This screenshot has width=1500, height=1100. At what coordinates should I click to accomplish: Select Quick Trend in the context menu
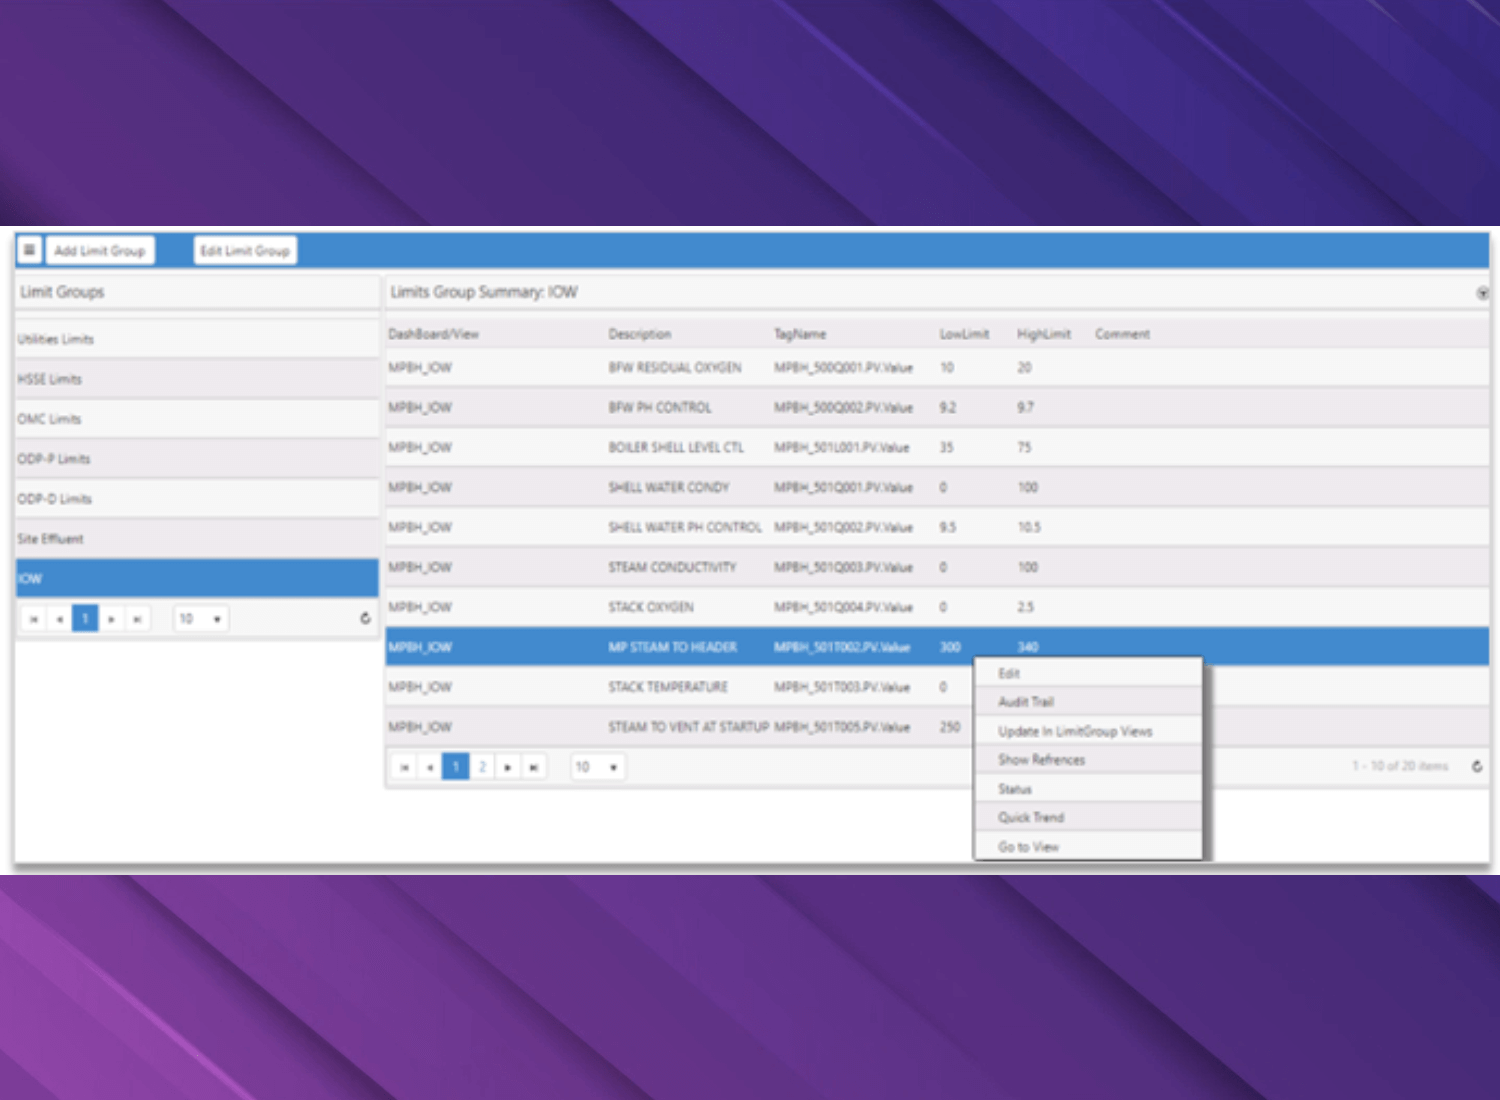click(1031, 817)
